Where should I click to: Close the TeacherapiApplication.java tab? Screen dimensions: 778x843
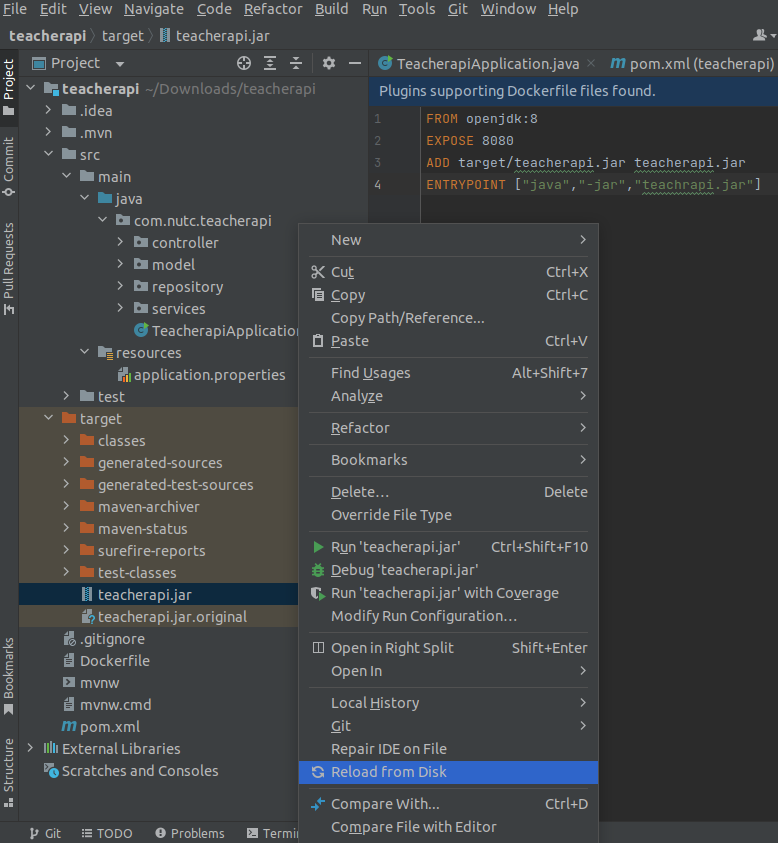(x=591, y=63)
